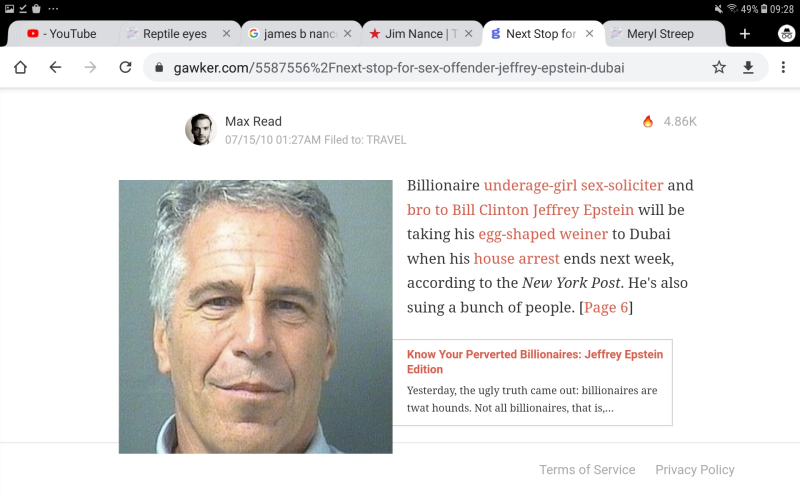Tap the browser home icon
This screenshot has width=800, height=500.
point(20,67)
